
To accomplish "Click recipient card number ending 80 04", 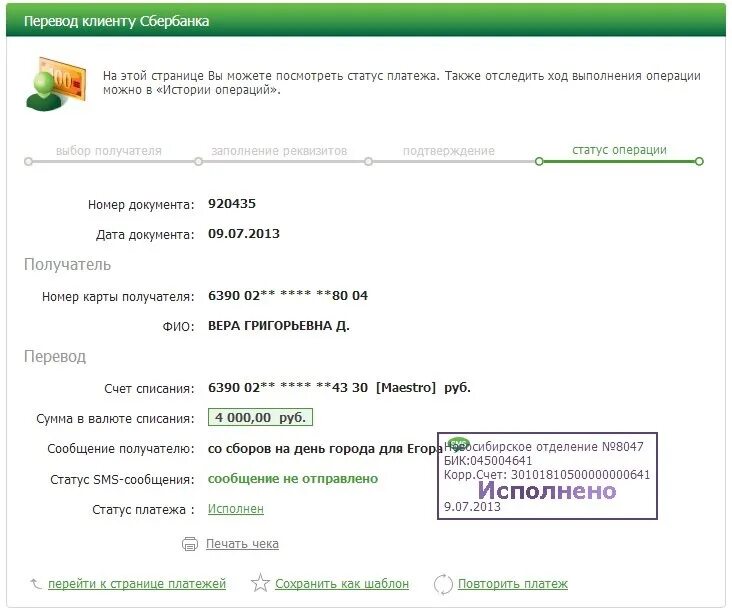I will 288,296.
